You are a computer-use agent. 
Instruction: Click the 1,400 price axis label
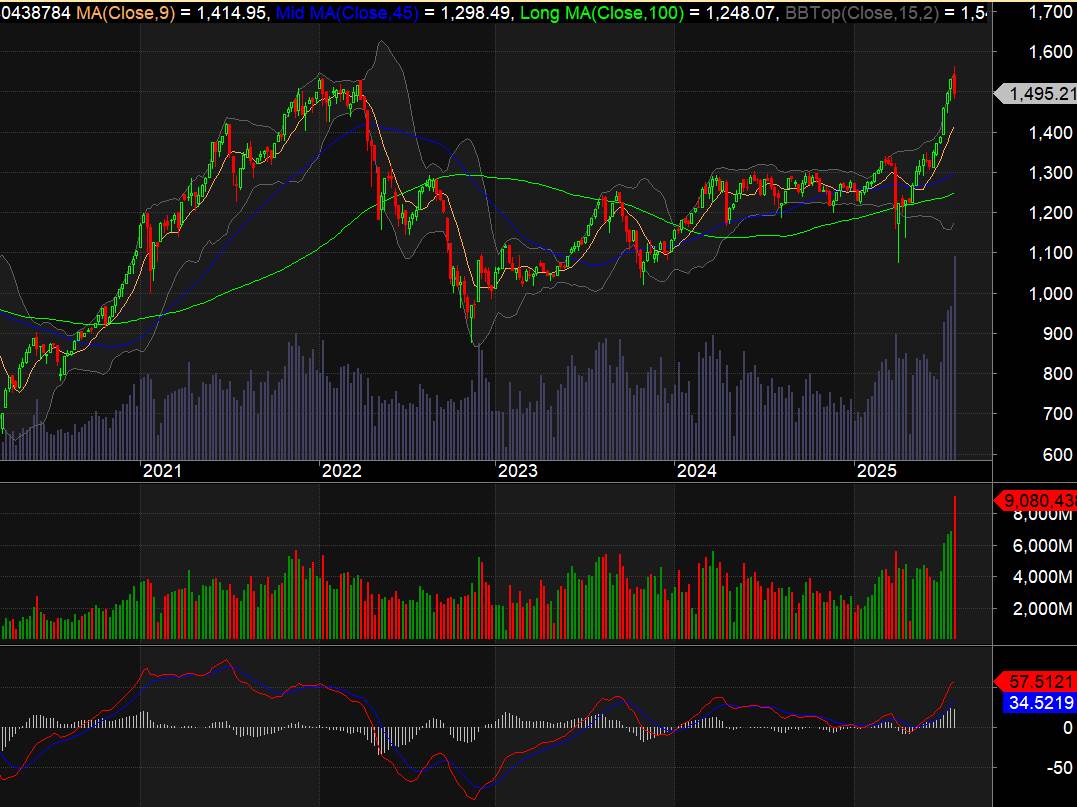[x=1050, y=133]
